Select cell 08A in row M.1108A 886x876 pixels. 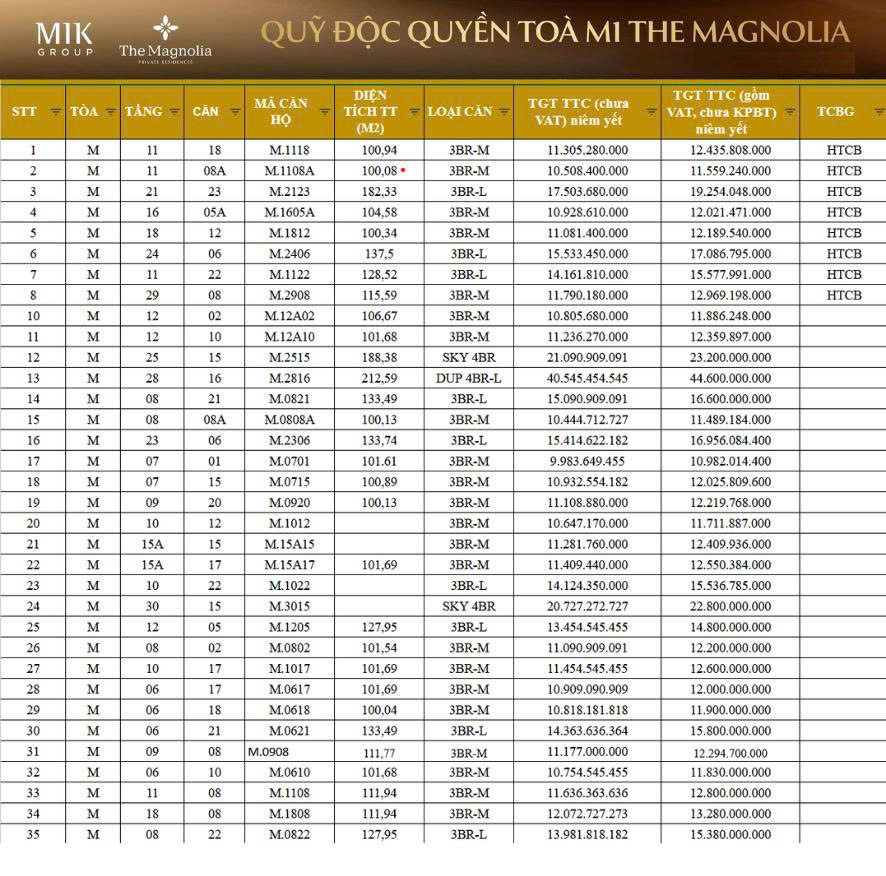pos(214,171)
